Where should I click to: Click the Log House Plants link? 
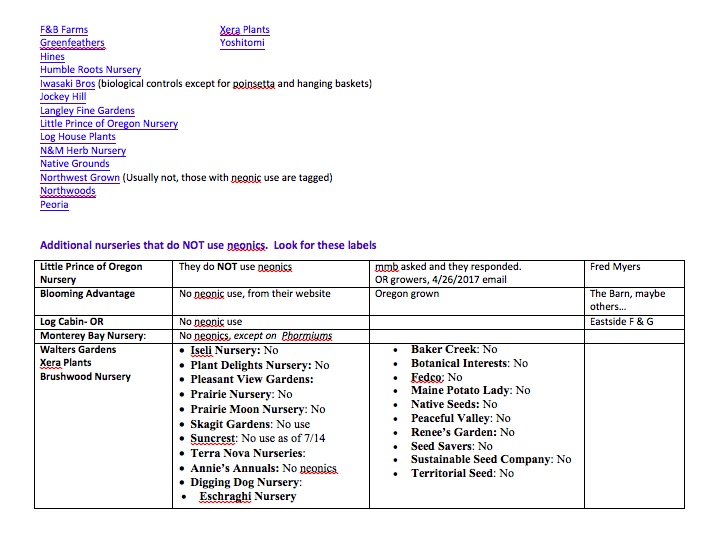coord(77,137)
